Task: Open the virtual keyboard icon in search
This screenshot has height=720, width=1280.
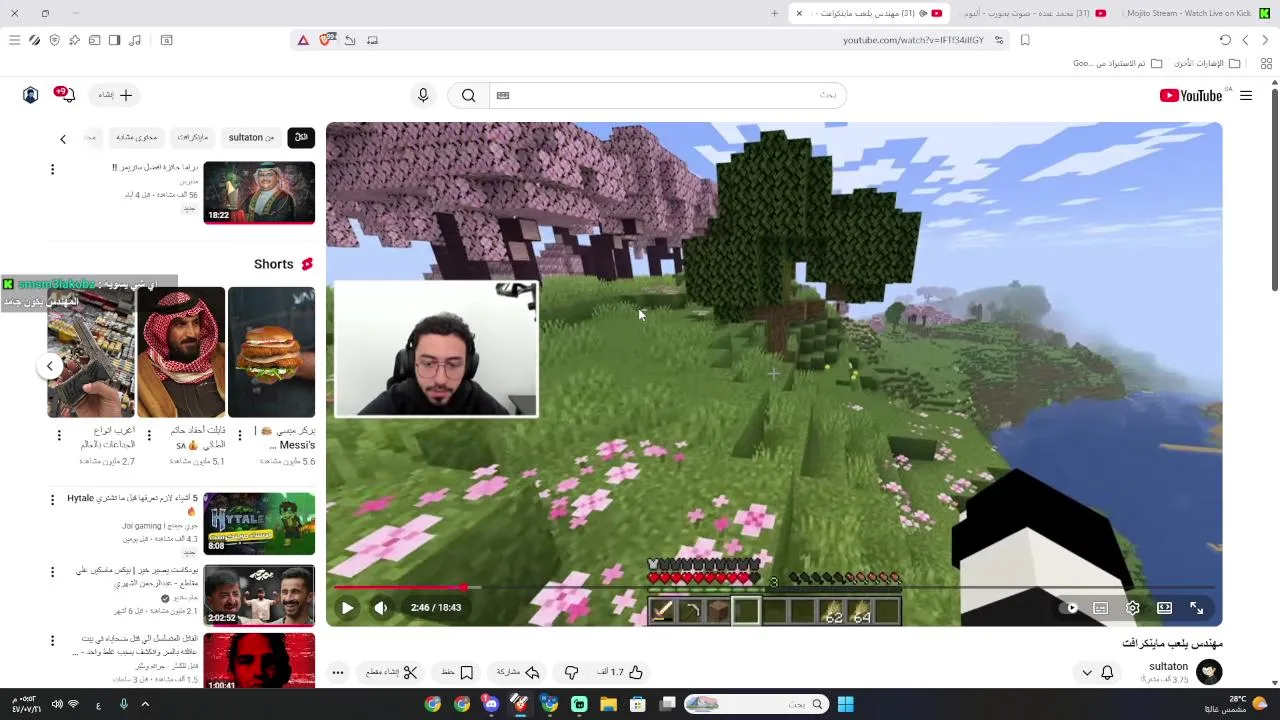Action: point(503,95)
